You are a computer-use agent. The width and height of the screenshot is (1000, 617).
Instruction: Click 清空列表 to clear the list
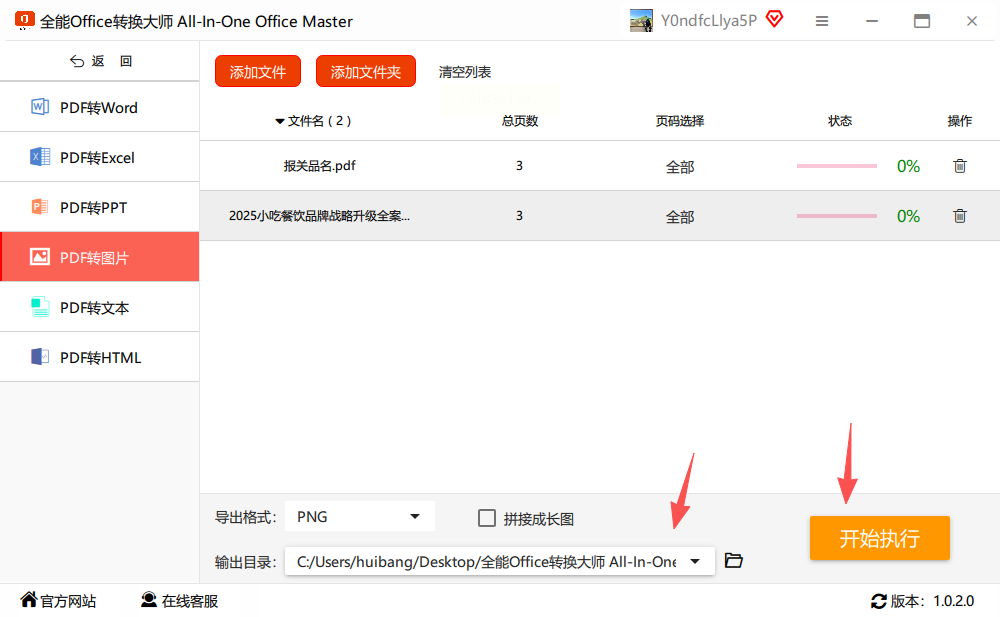[464, 72]
